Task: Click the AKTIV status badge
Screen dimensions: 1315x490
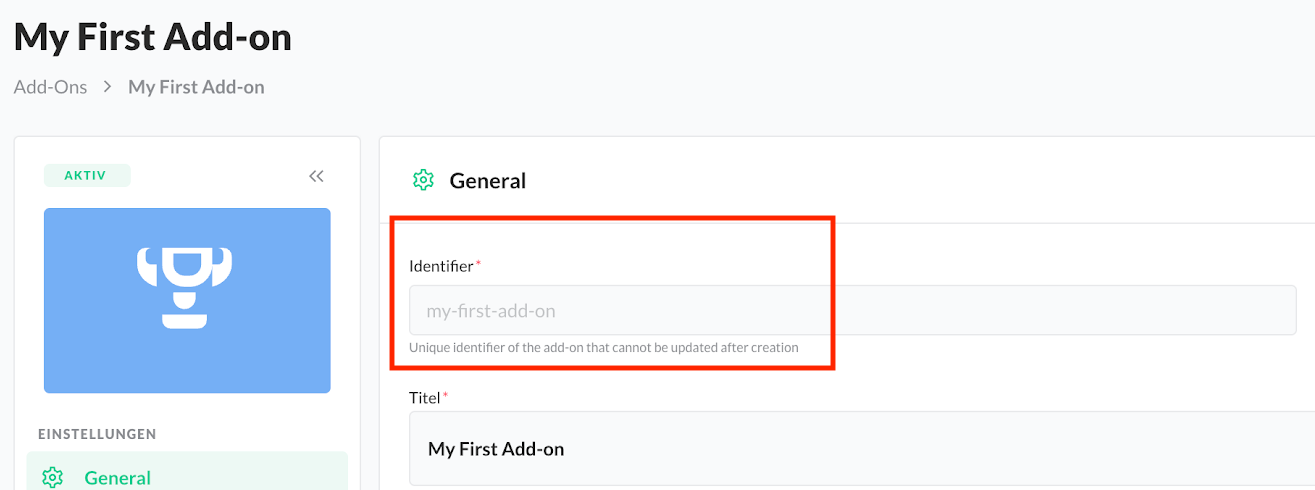Action: pyautogui.click(x=87, y=176)
